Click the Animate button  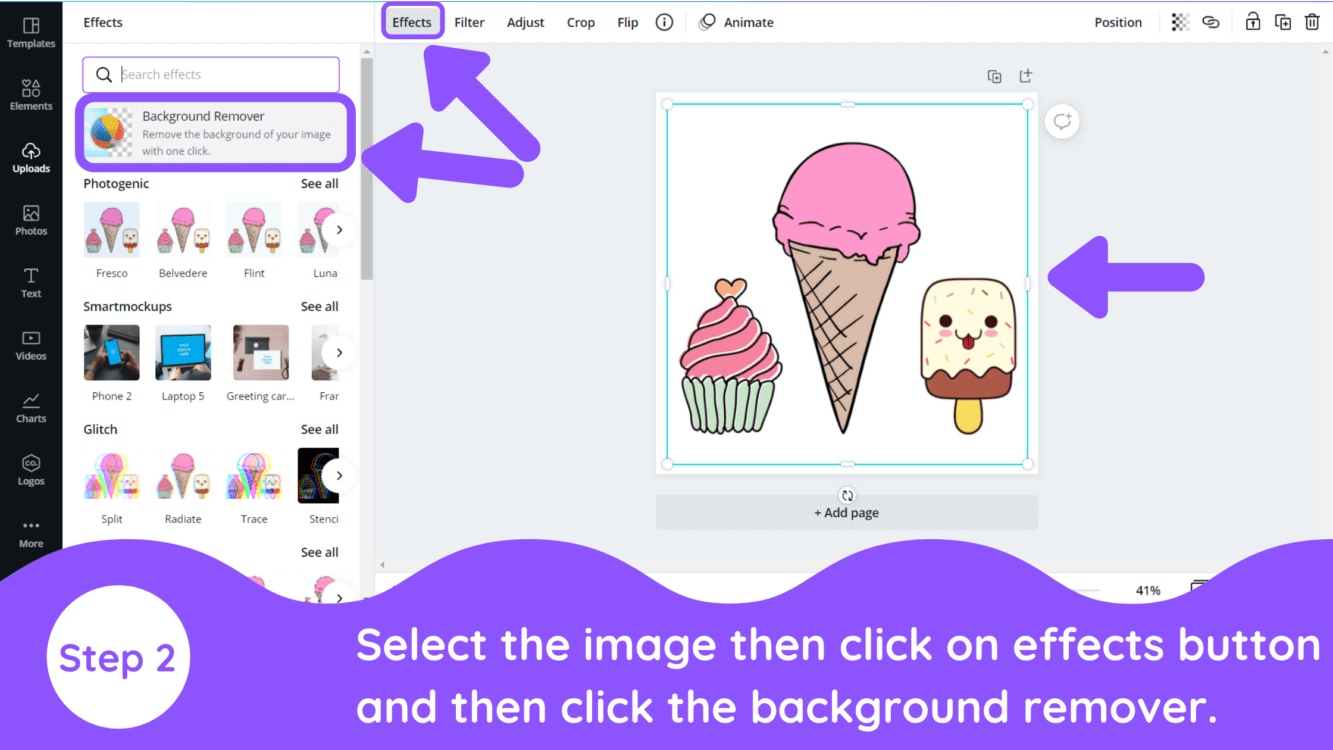click(736, 22)
